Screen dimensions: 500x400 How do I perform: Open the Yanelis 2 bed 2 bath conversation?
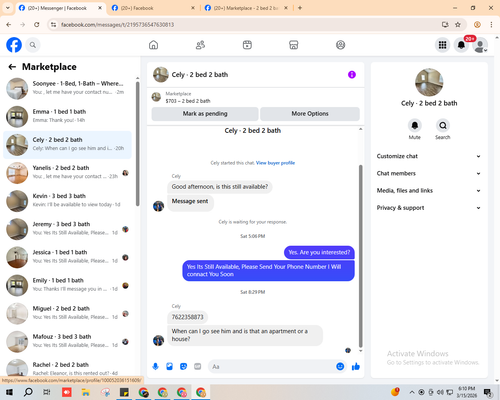(67, 173)
